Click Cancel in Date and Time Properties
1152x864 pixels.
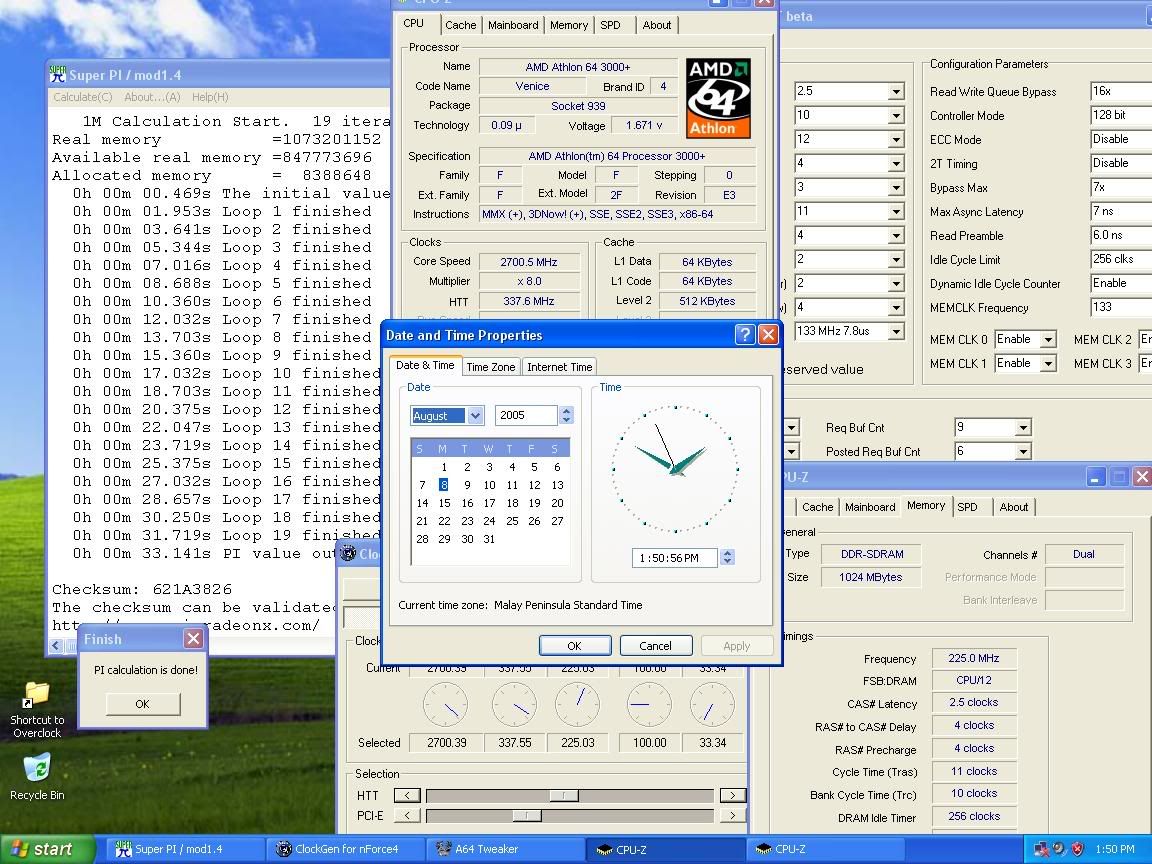(x=655, y=645)
